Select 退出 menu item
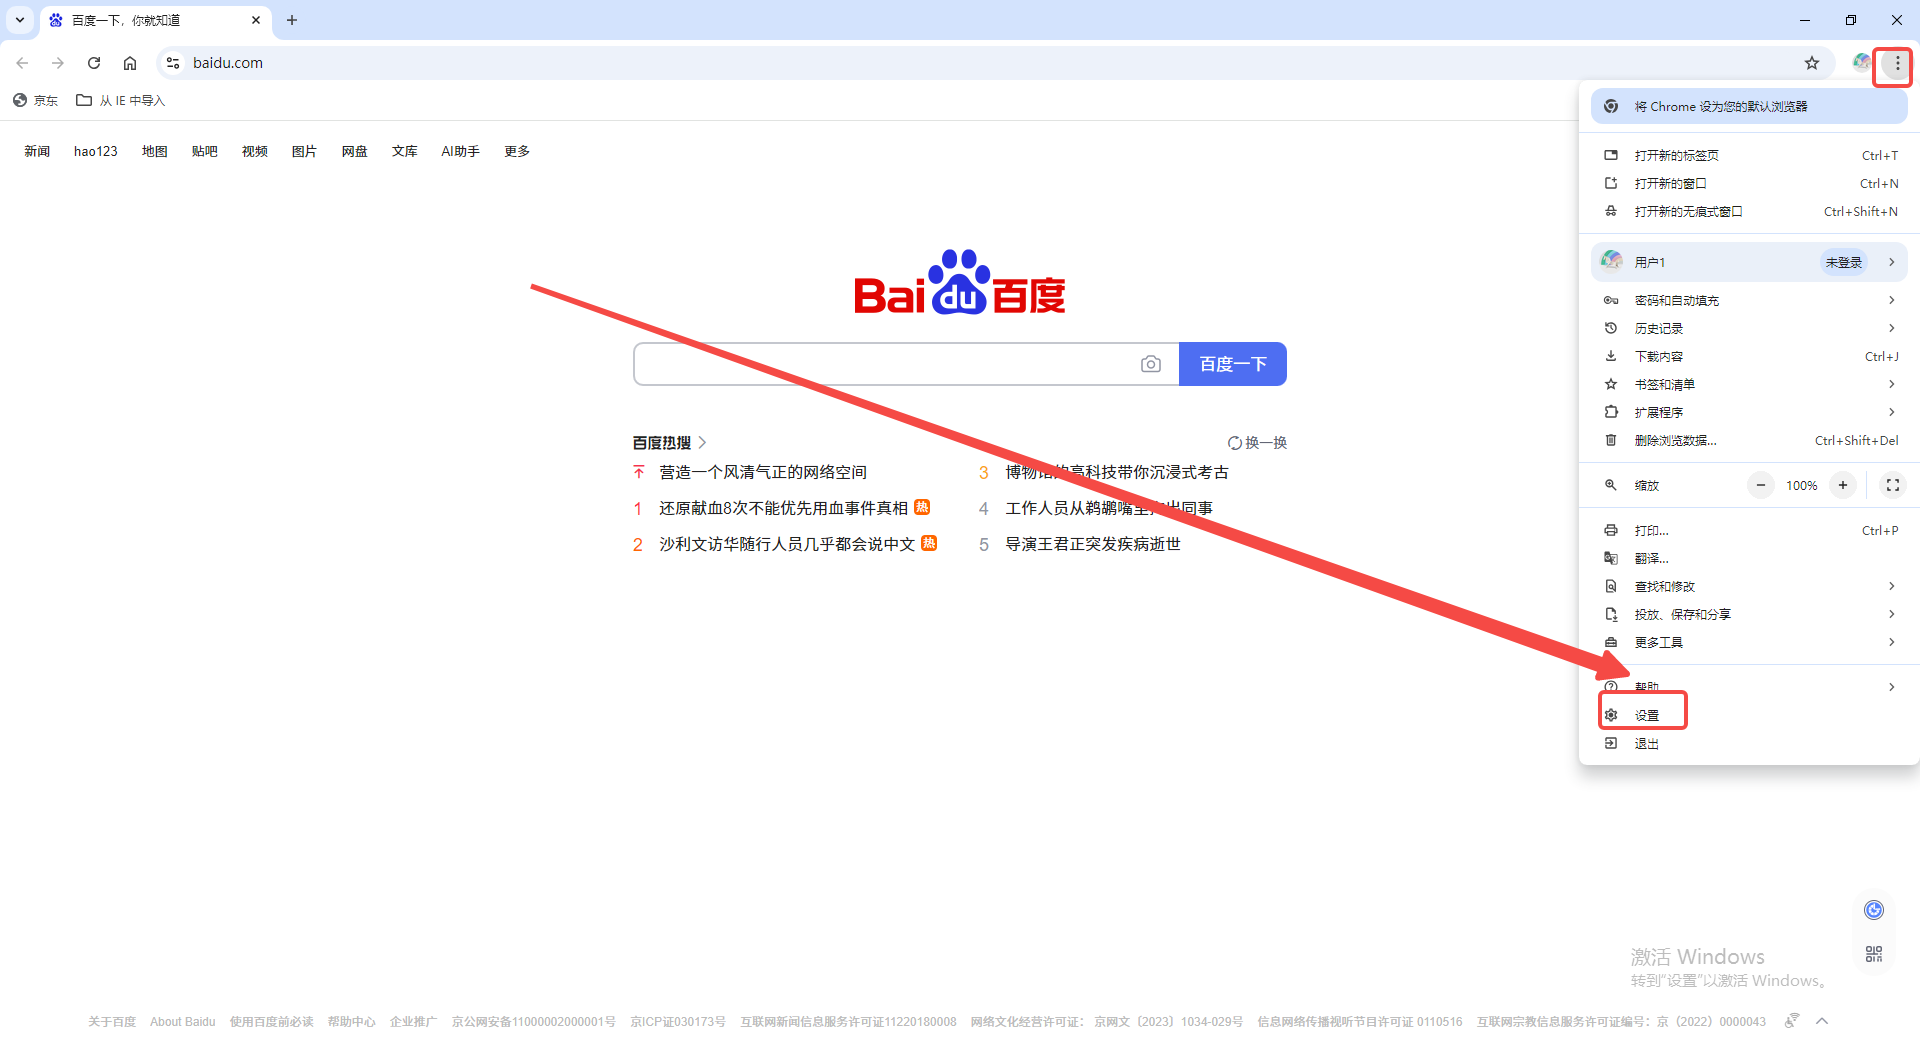The image size is (1920, 1040). tap(1749, 743)
